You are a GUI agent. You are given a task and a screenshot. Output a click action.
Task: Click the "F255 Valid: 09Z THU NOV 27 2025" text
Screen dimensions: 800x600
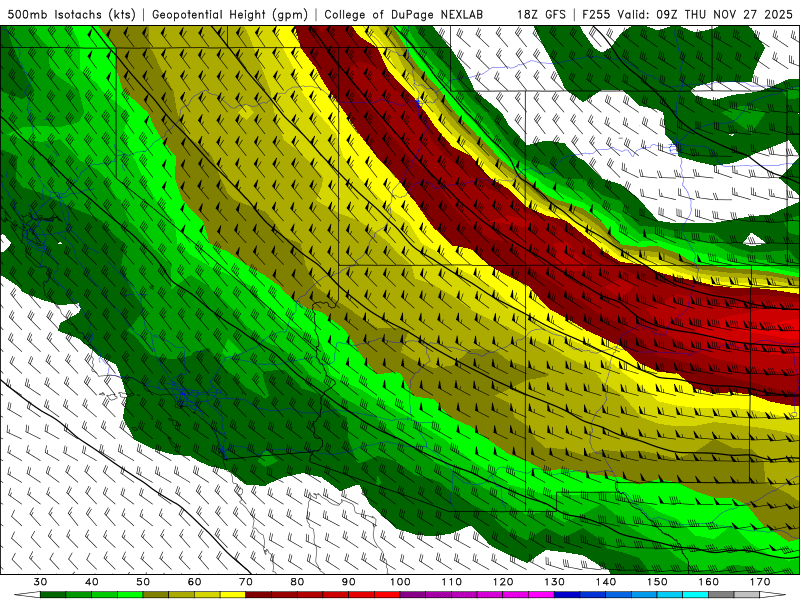coord(687,14)
